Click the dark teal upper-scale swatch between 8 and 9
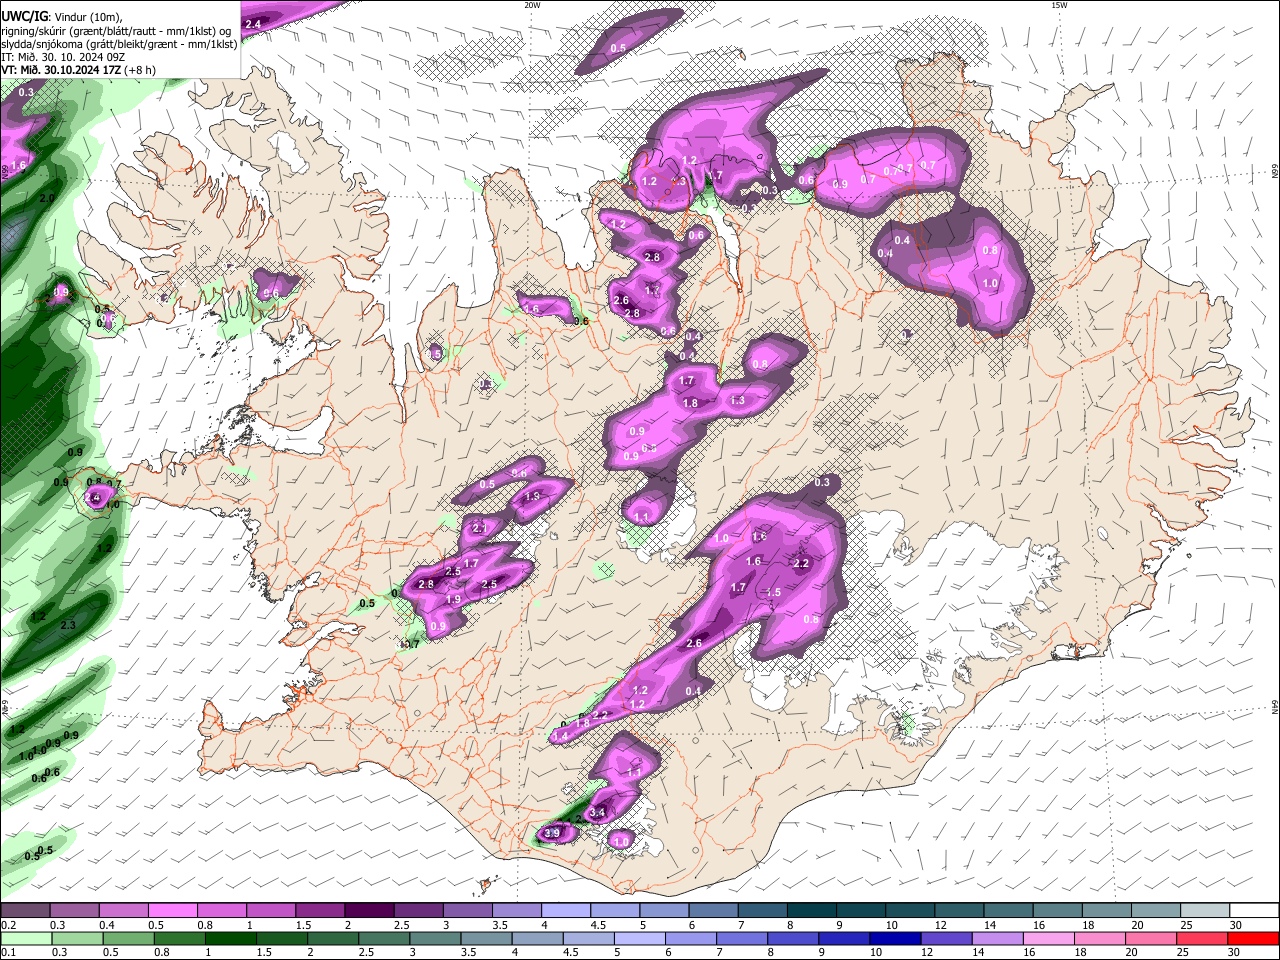The width and height of the screenshot is (1280, 960). (811, 911)
